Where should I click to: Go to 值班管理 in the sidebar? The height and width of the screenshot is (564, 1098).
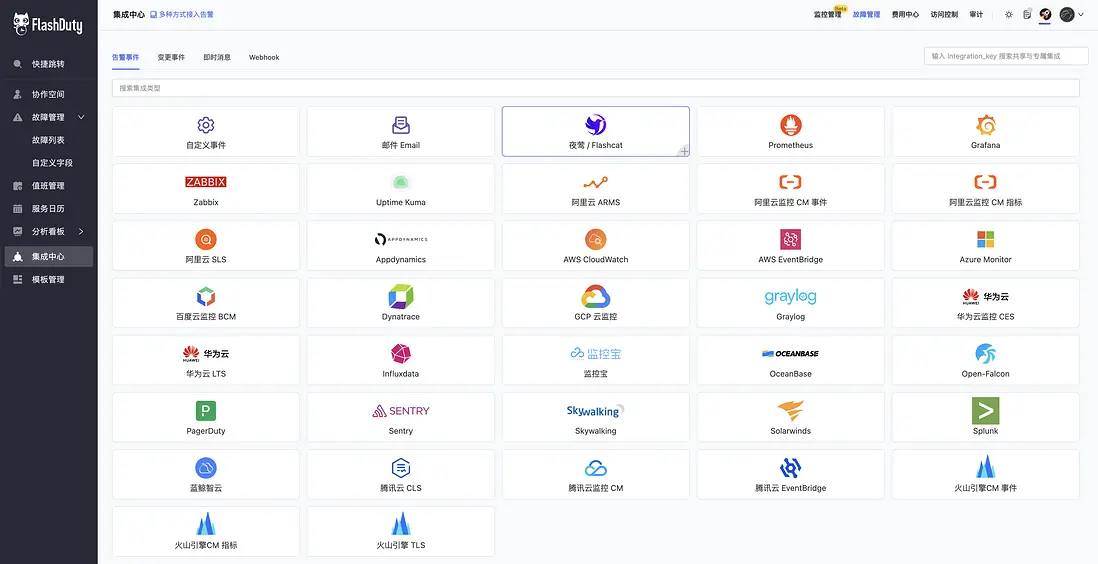tap(48, 186)
